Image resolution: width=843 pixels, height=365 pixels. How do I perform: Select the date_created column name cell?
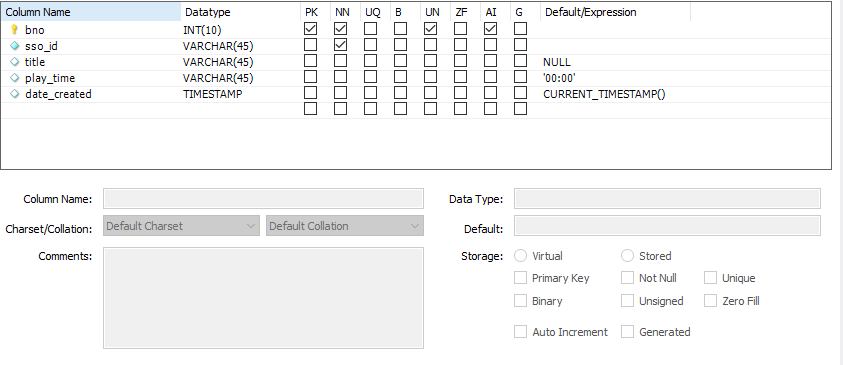(x=58, y=95)
